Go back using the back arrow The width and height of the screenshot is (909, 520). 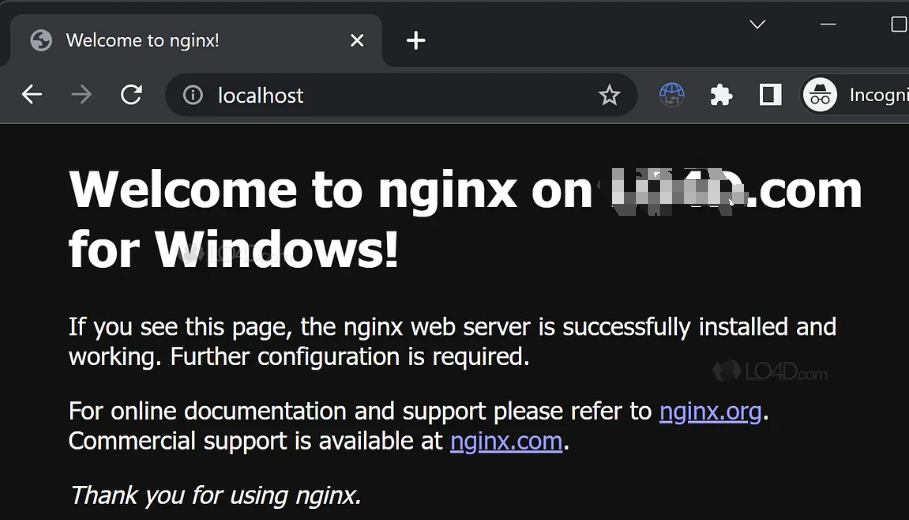tap(32, 95)
